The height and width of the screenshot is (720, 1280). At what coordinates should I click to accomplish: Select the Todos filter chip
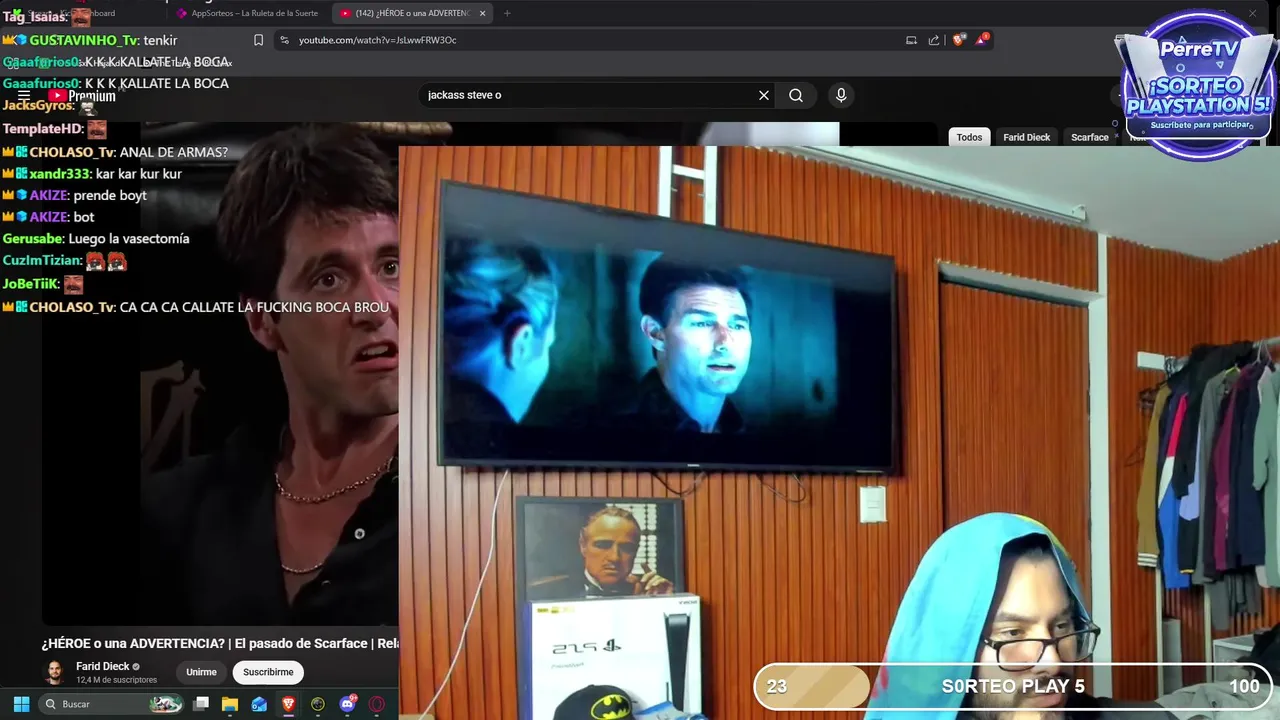point(969,137)
